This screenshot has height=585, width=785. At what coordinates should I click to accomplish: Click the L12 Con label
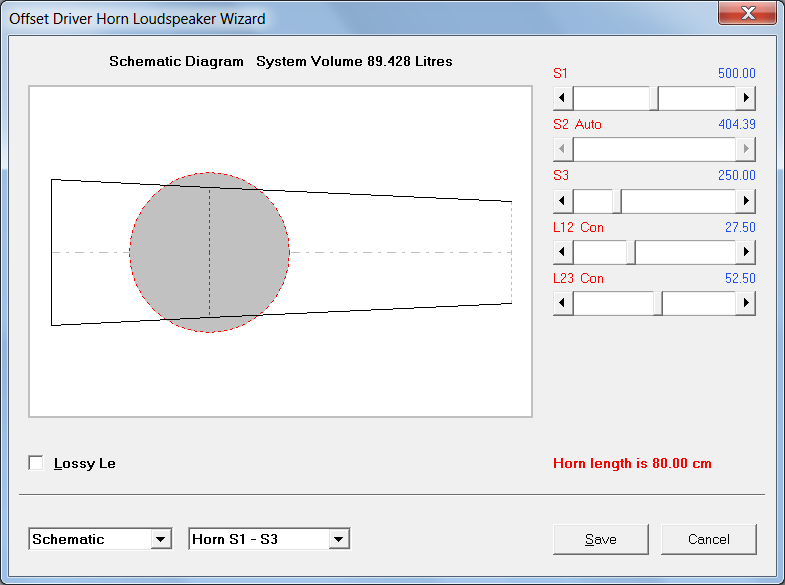tap(578, 227)
